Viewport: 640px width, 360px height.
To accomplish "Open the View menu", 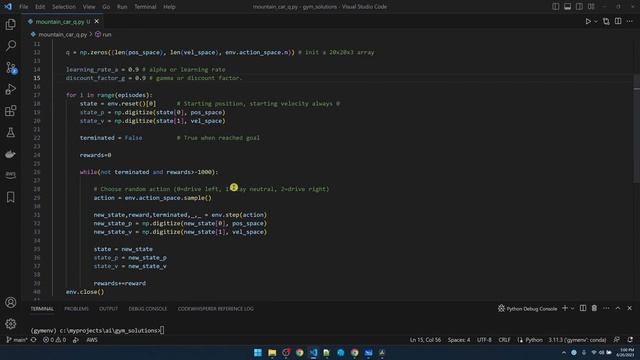I will [x=89, y=7].
